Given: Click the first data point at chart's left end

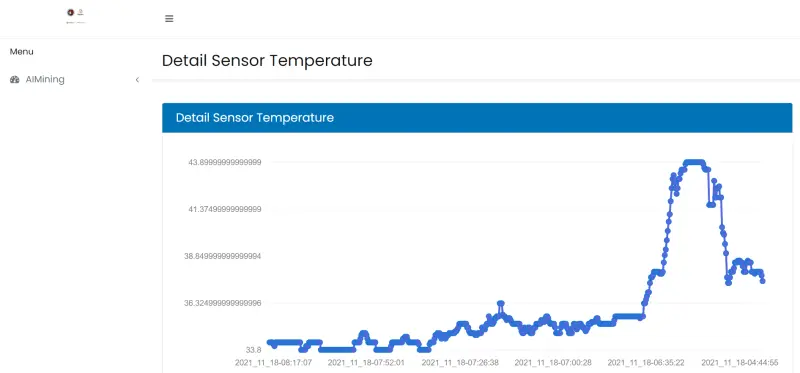Looking at the screenshot, I should (269, 342).
